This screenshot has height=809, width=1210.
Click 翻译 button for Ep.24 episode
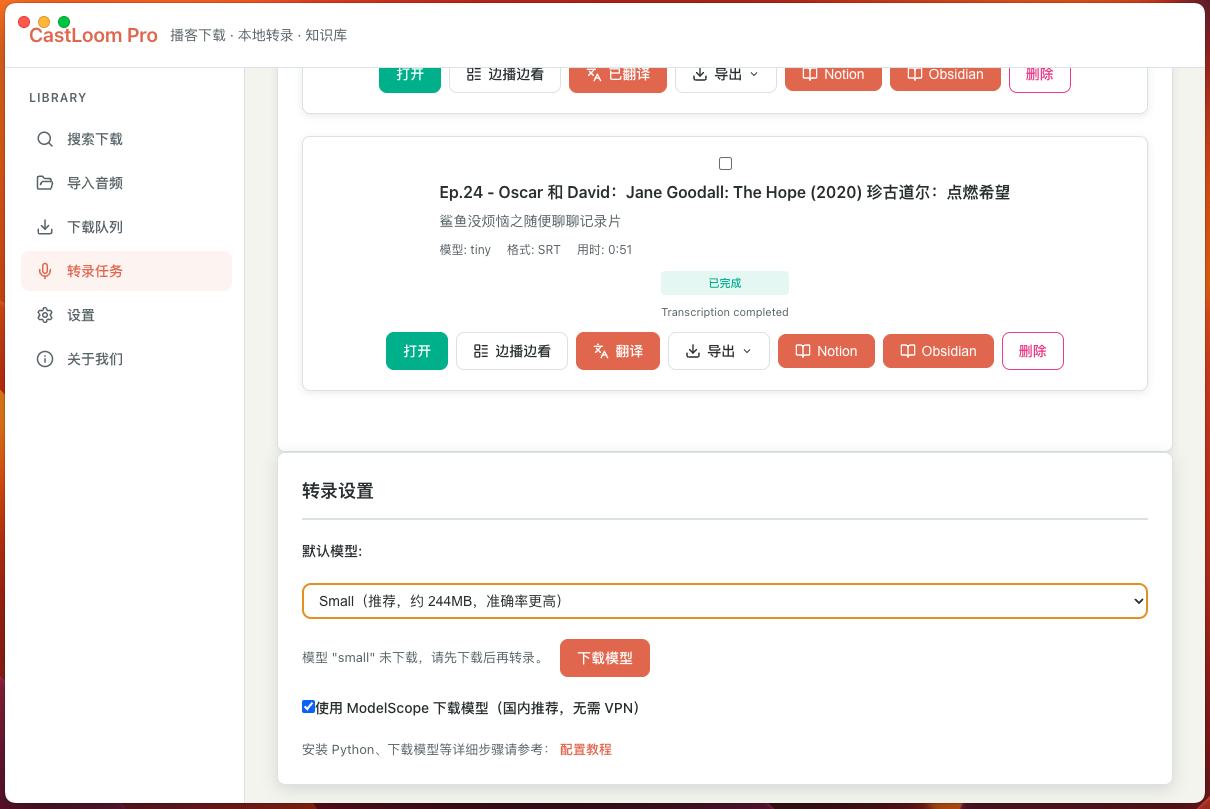(x=618, y=351)
